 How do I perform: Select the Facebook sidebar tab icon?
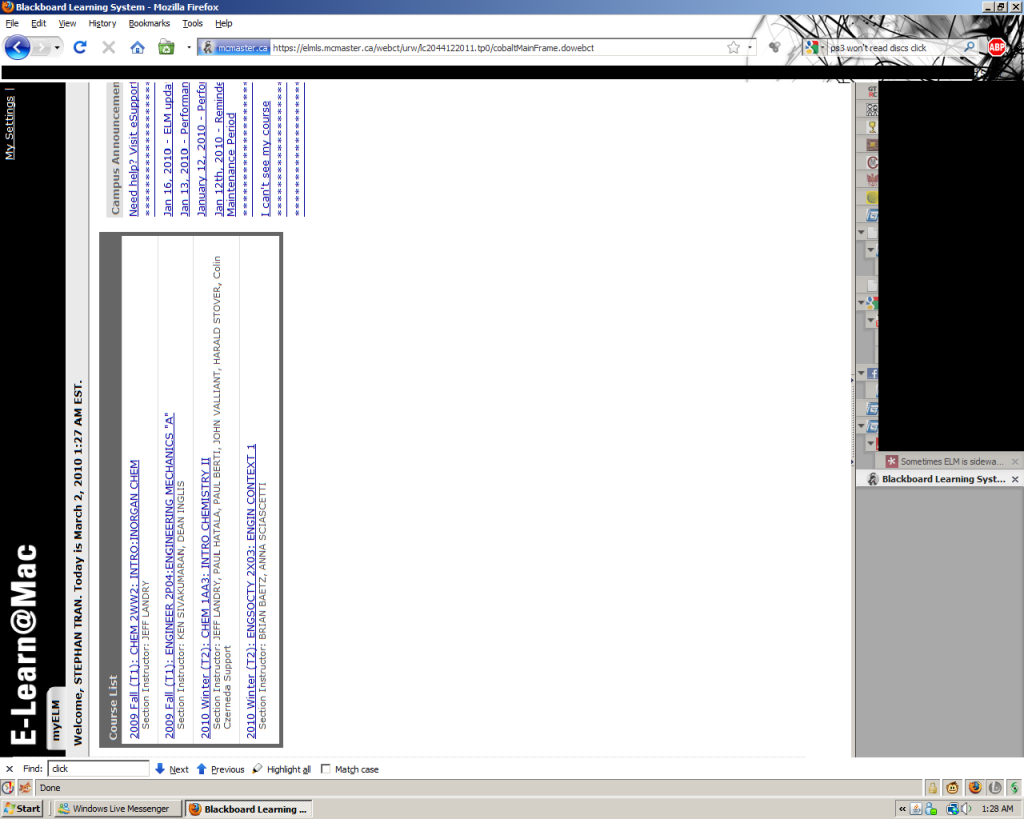872,374
